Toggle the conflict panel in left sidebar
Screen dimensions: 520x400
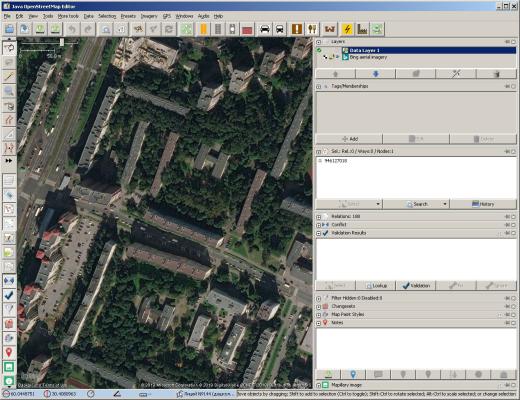tap(9, 281)
